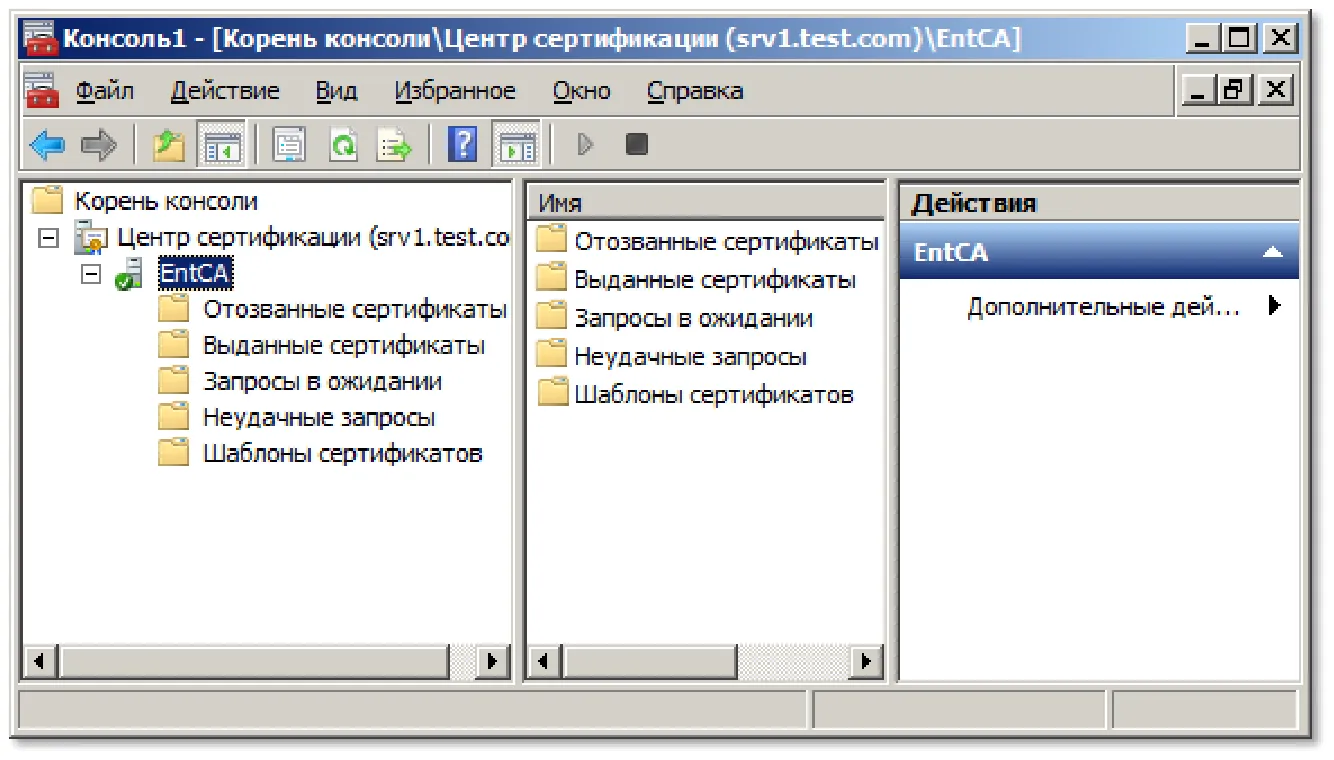Open Properties using the toolbar sheet icon
Viewport: 1334px width, 760px height.
290,146
